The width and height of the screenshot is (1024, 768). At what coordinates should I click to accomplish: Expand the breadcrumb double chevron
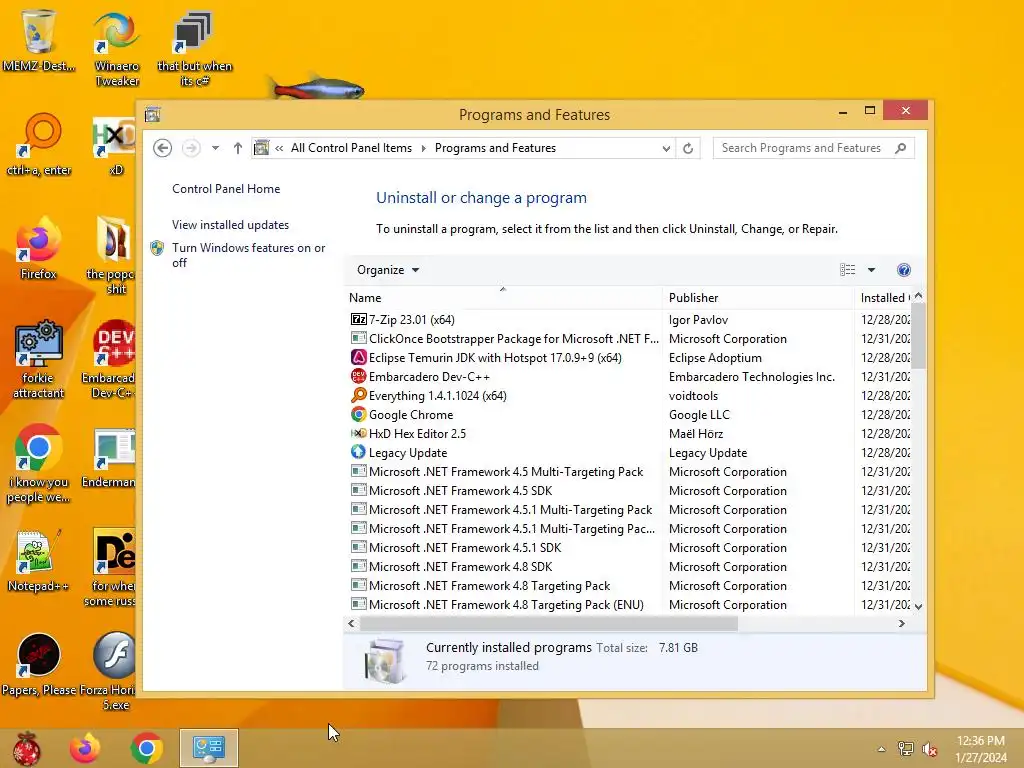point(279,148)
